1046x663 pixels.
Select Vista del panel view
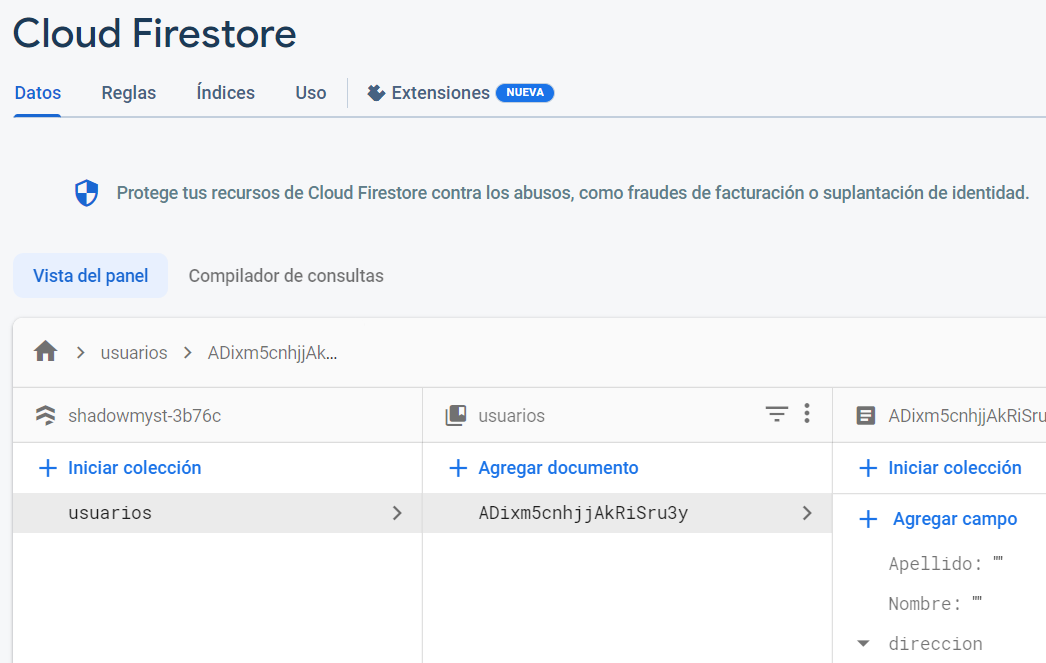91,275
